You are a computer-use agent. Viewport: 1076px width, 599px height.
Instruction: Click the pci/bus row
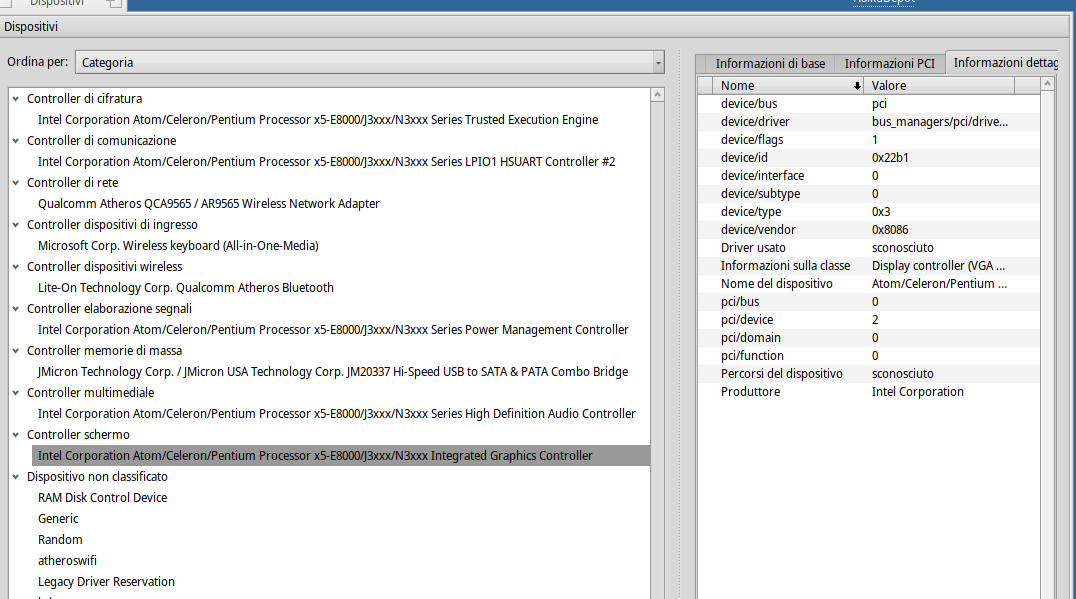point(869,302)
